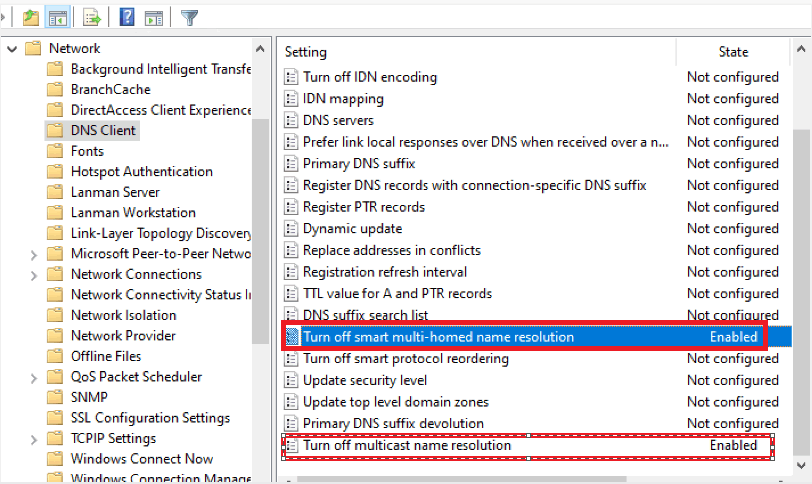
Task: Sort by the State column header
Action: tap(733, 52)
